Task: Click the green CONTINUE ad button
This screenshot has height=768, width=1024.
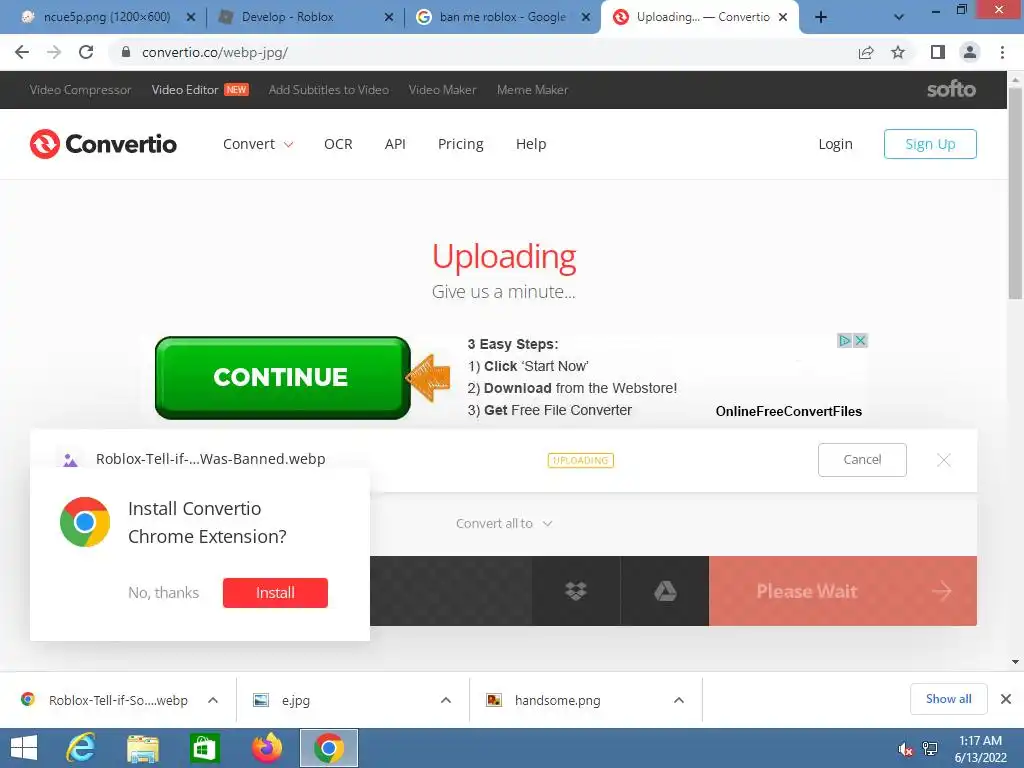Action: click(x=283, y=377)
